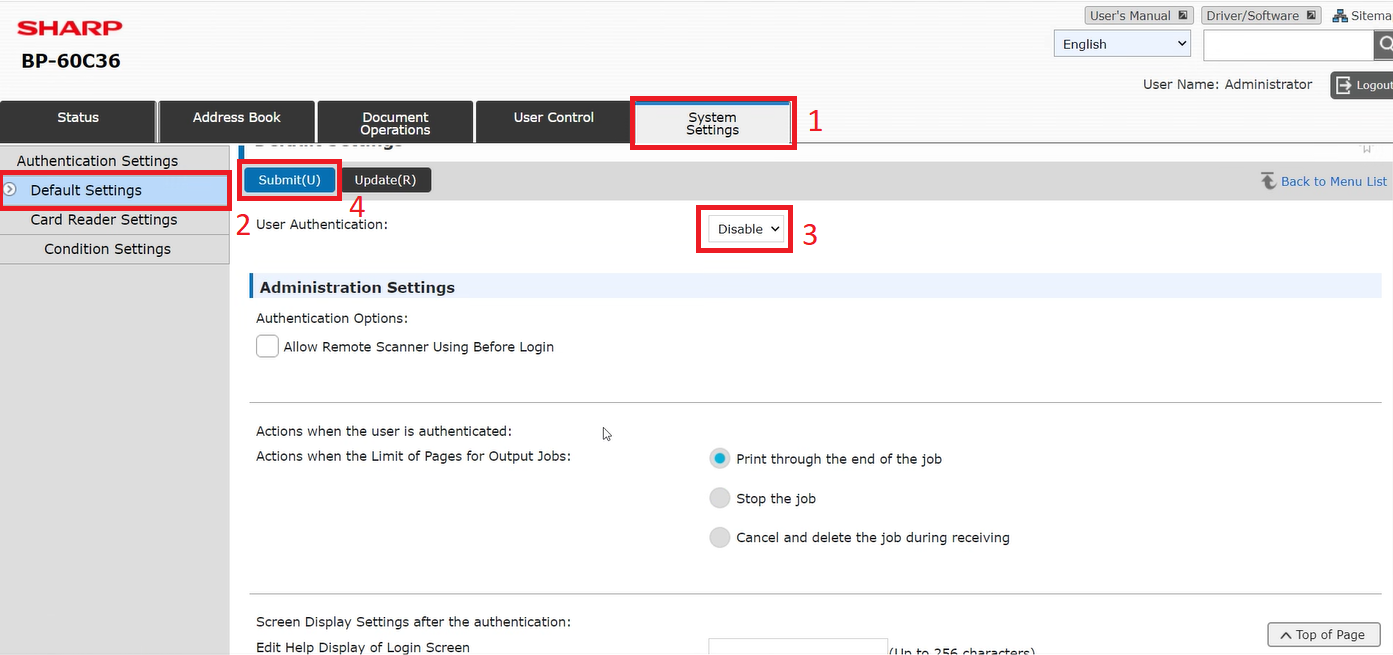Click the external-link icon on User's Manual
Viewport: 1393px width, 655px height.
click(1183, 14)
